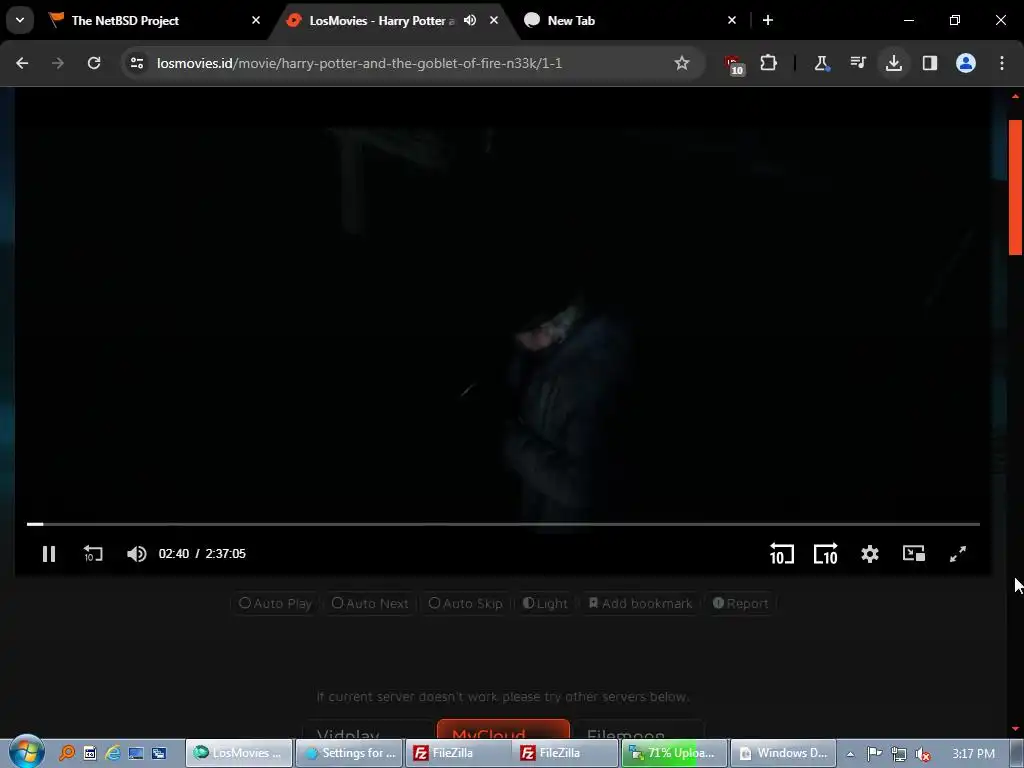Screen dimensions: 1024x768
Task: Close the New Tab tab
Action: 732,20
